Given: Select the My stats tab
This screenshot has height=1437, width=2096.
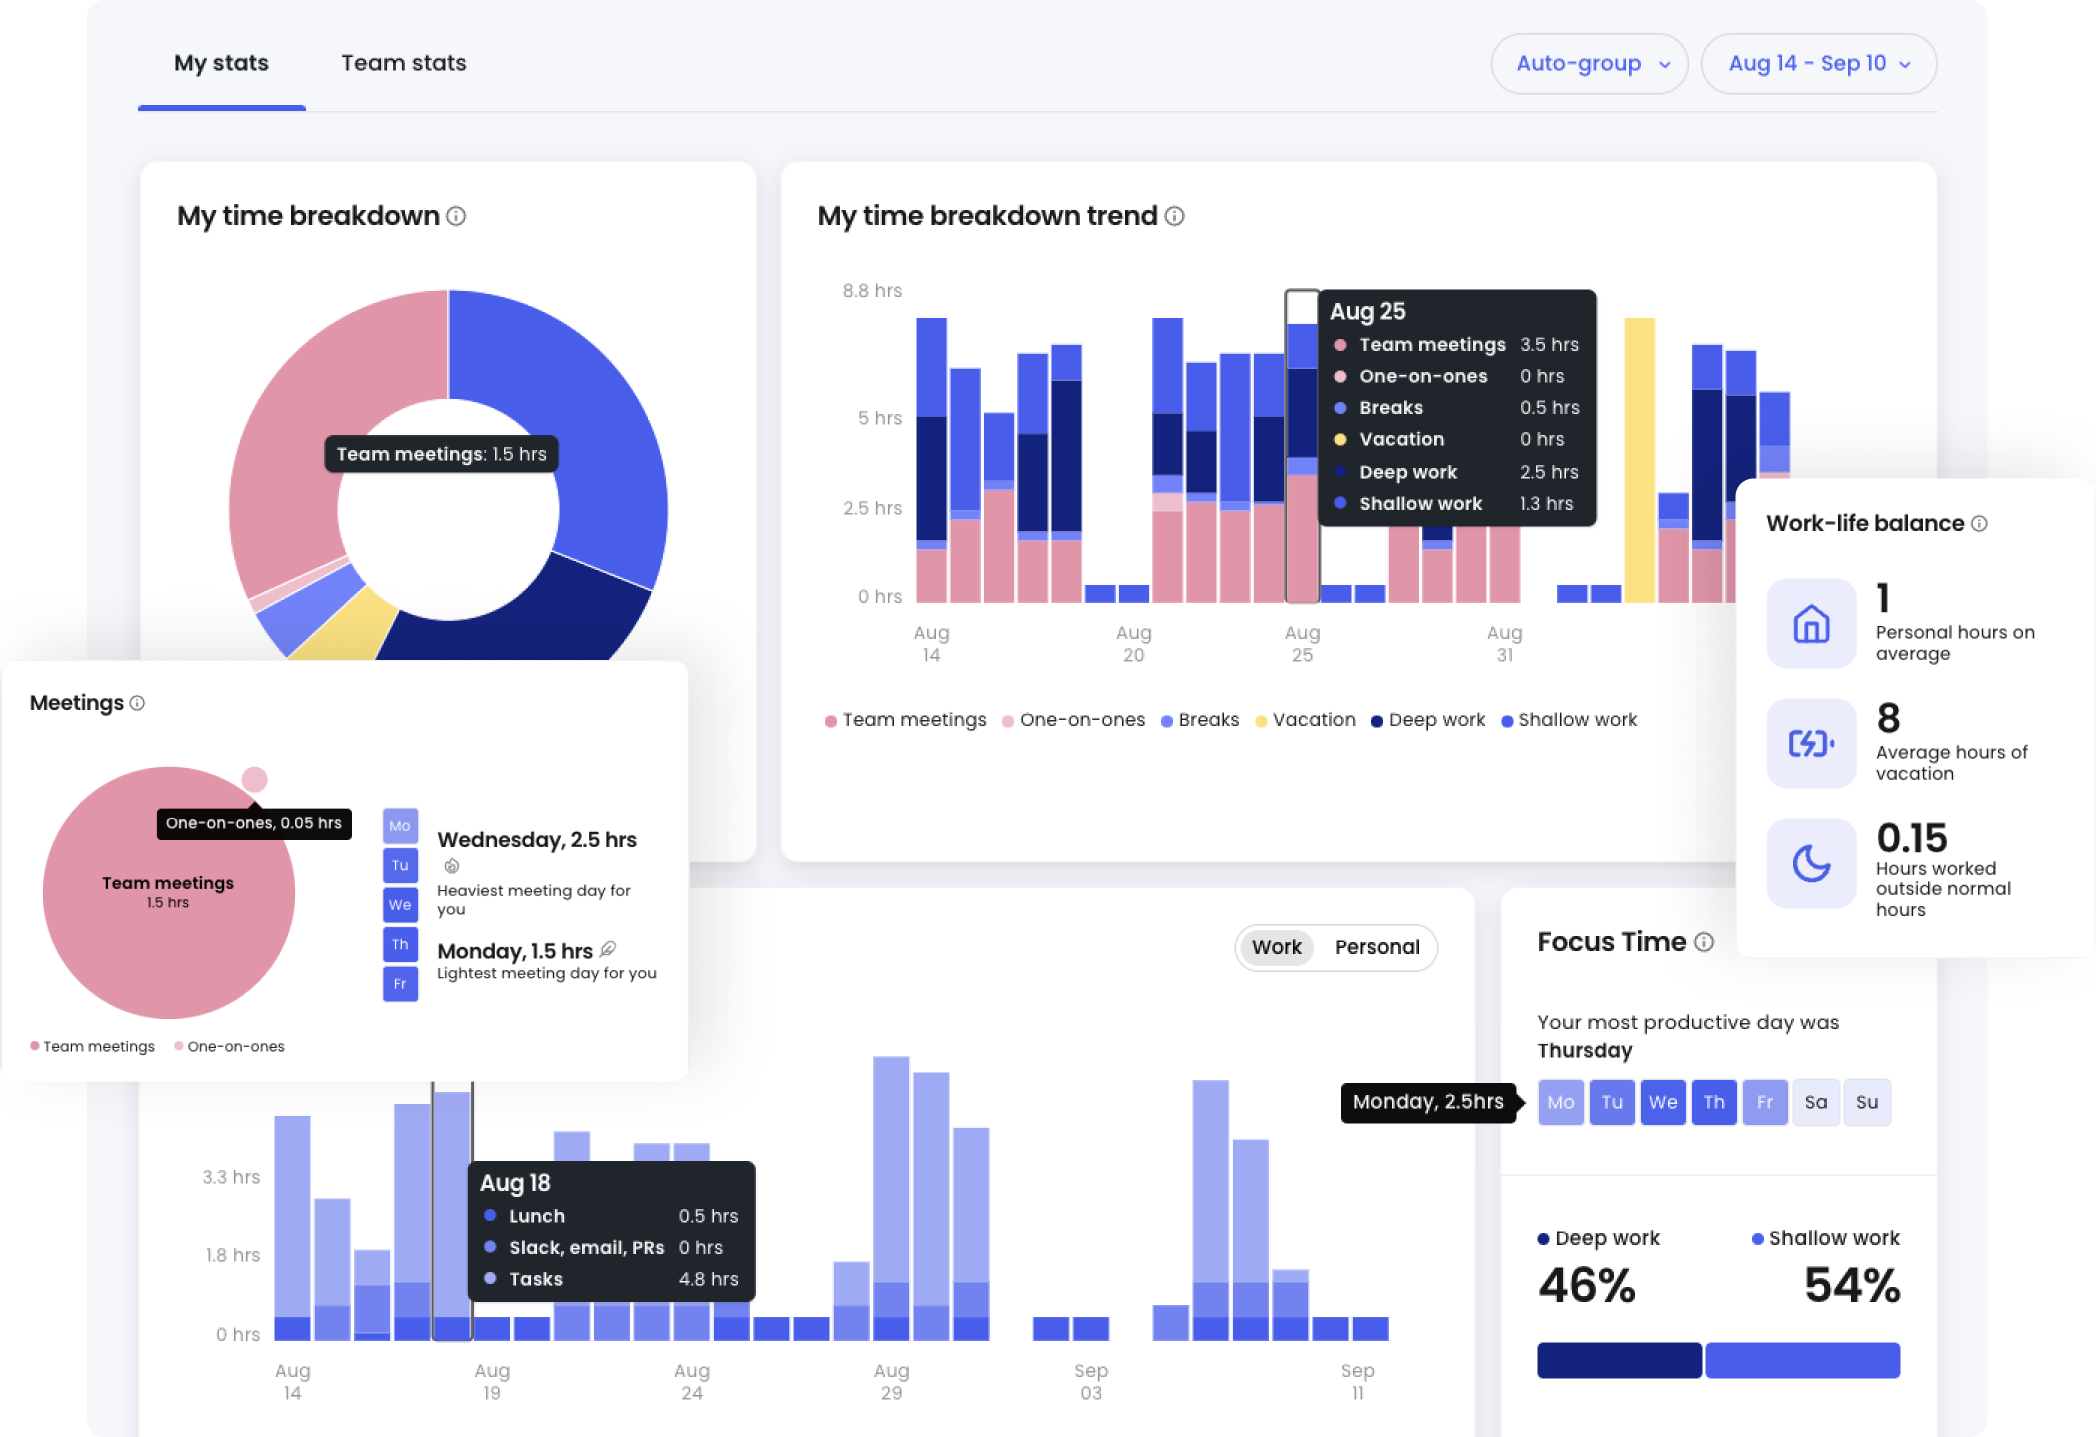Looking at the screenshot, I should (221, 63).
